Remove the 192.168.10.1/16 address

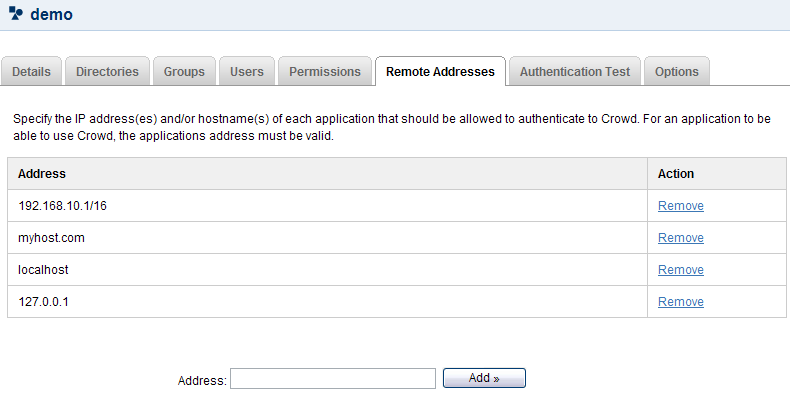point(681,206)
